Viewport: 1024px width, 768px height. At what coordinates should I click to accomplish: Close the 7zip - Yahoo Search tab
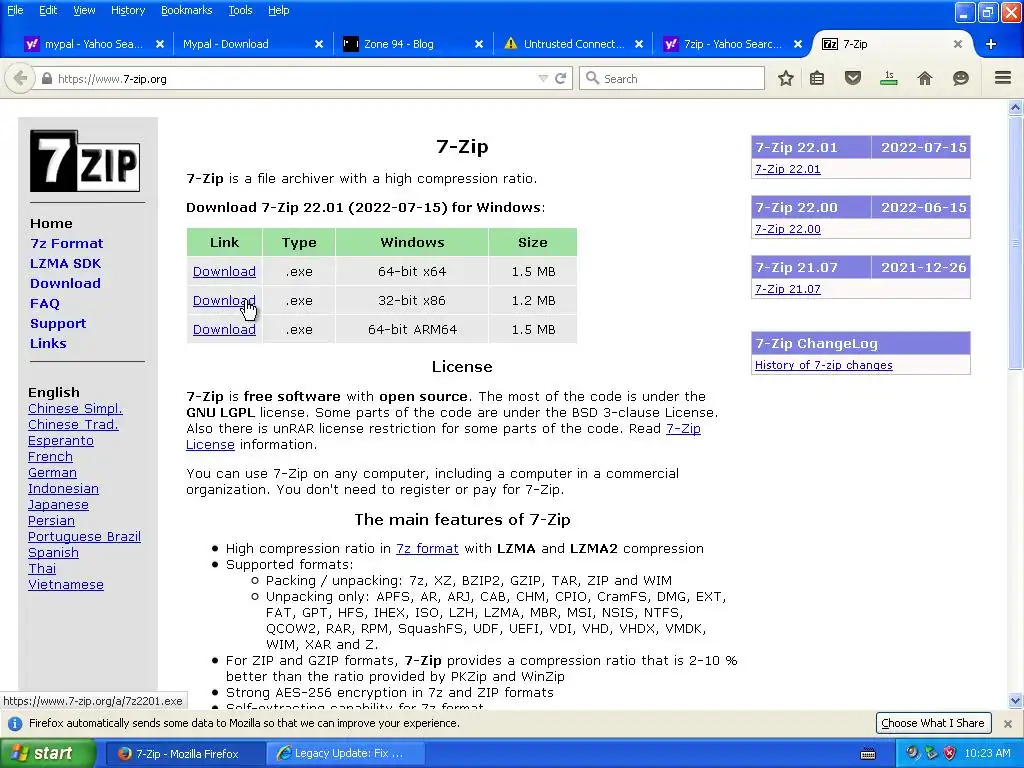tap(798, 44)
